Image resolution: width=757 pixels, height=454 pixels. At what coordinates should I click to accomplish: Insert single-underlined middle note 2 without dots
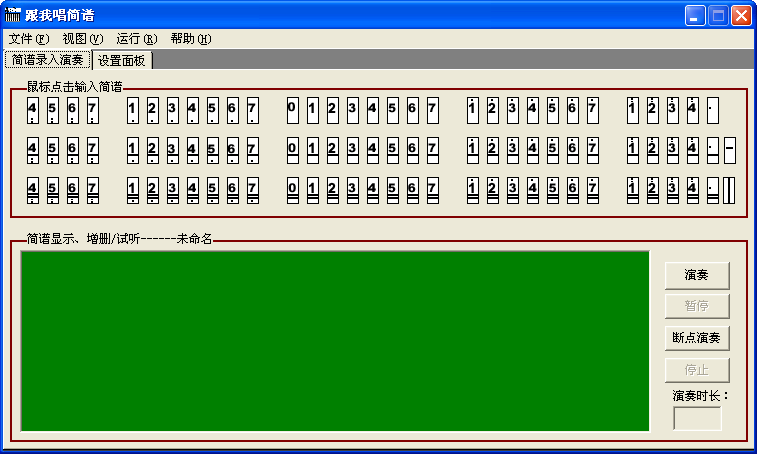[333, 151]
